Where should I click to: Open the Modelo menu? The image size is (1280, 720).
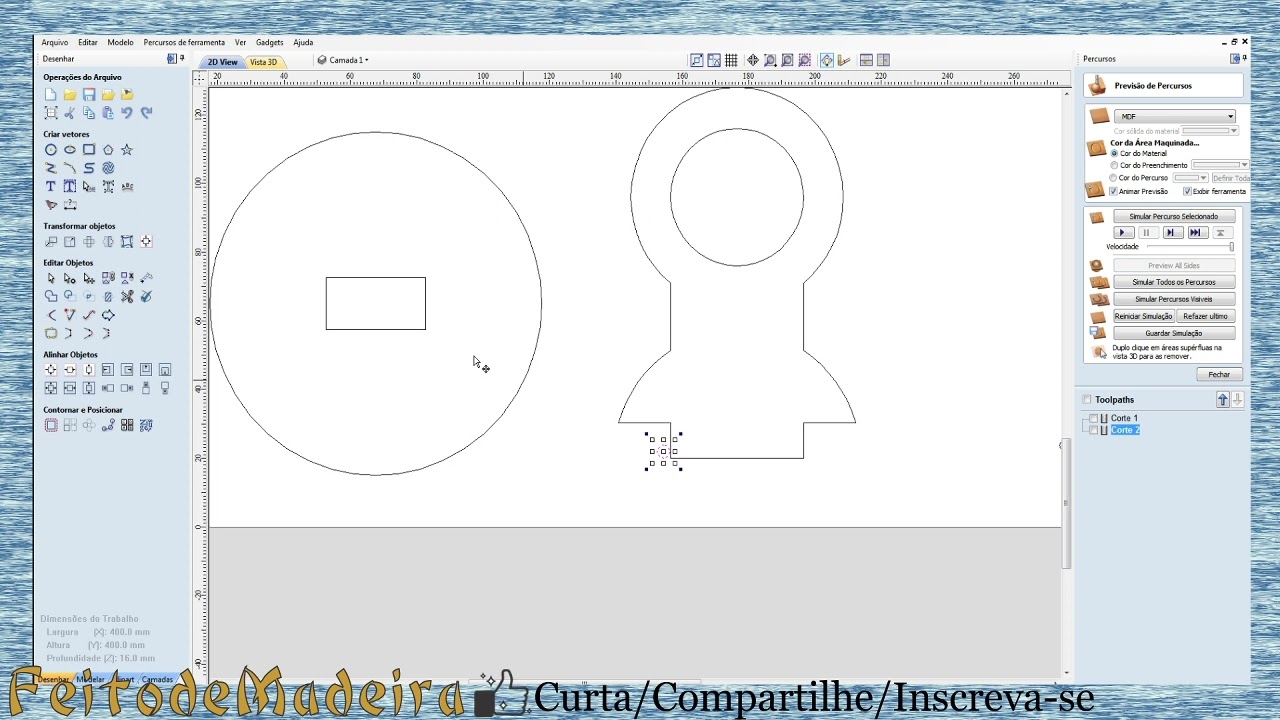121,42
